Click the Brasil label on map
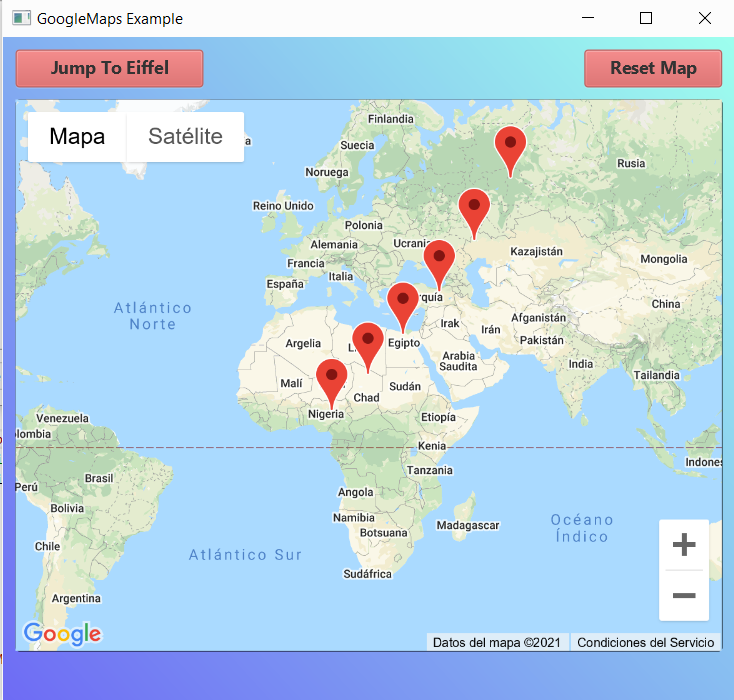The width and height of the screenshot is (734, 700). 99,478
